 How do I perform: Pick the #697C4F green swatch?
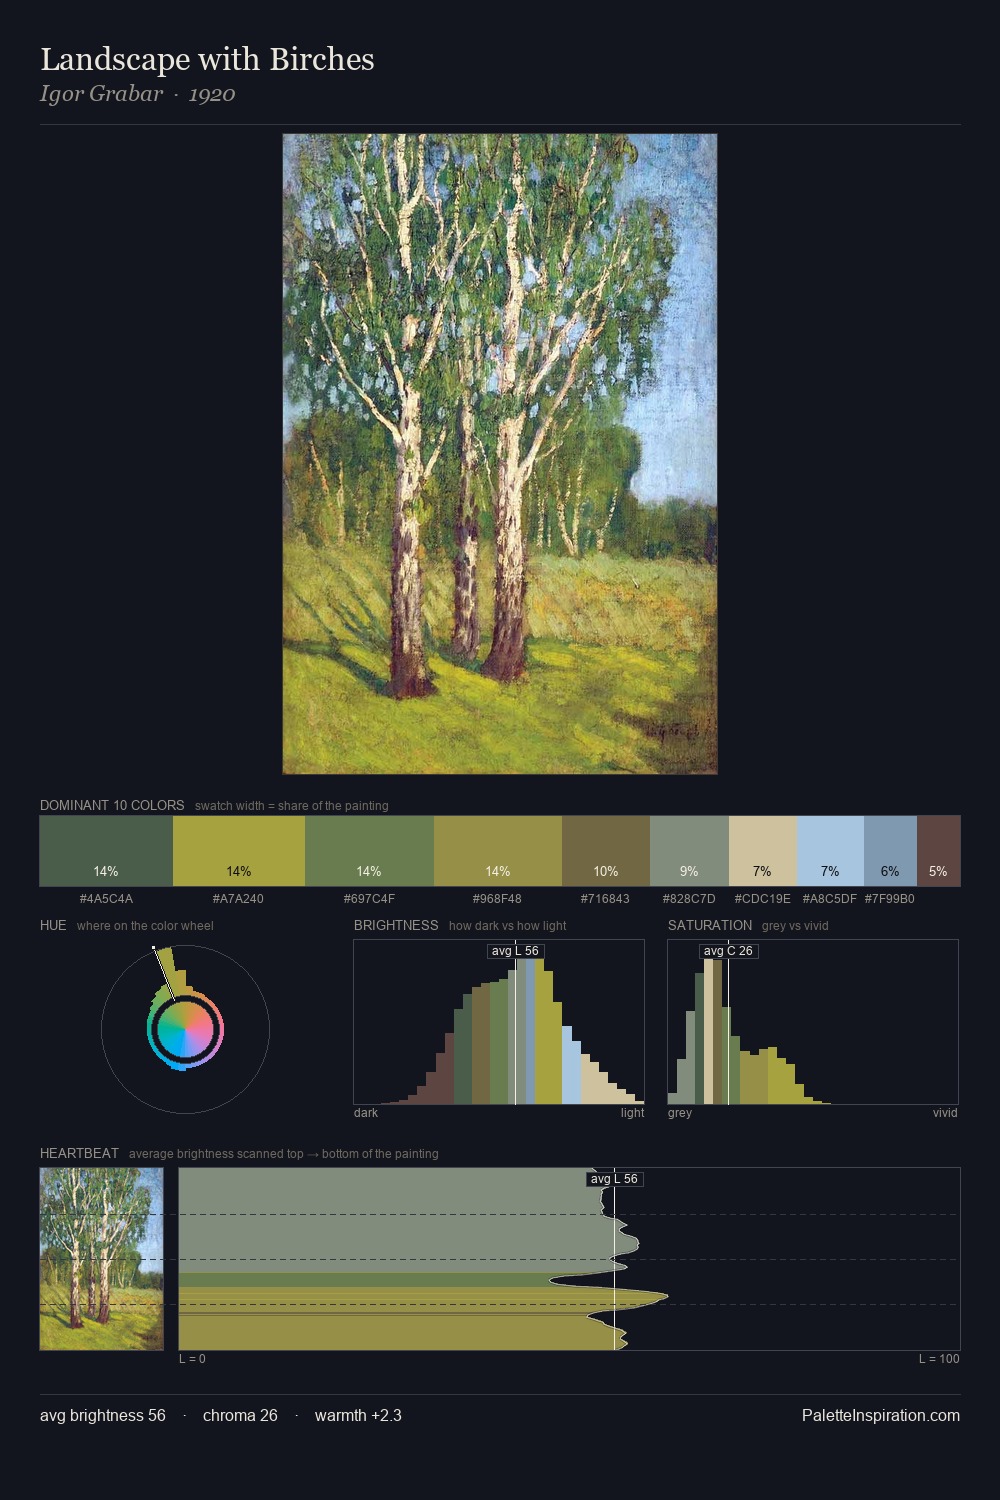[x=369, y=851]
